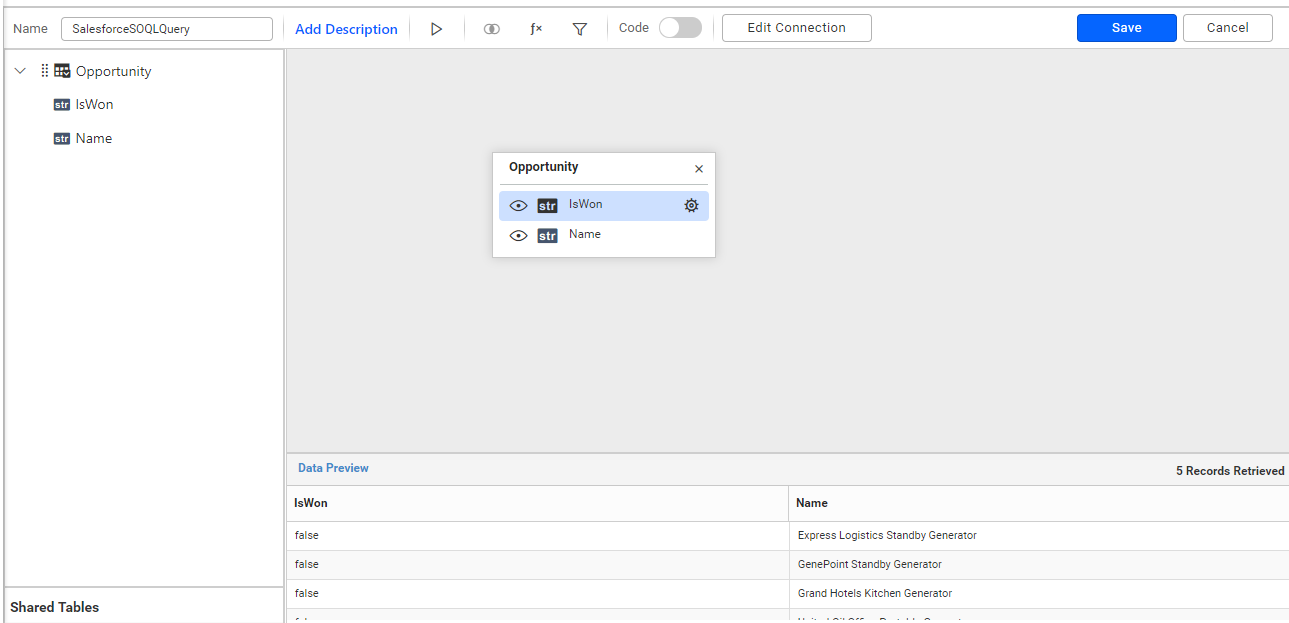Viewport: 1289px width, 623px height.
Task: Click the Code toggle slider control
Action: 680,28
